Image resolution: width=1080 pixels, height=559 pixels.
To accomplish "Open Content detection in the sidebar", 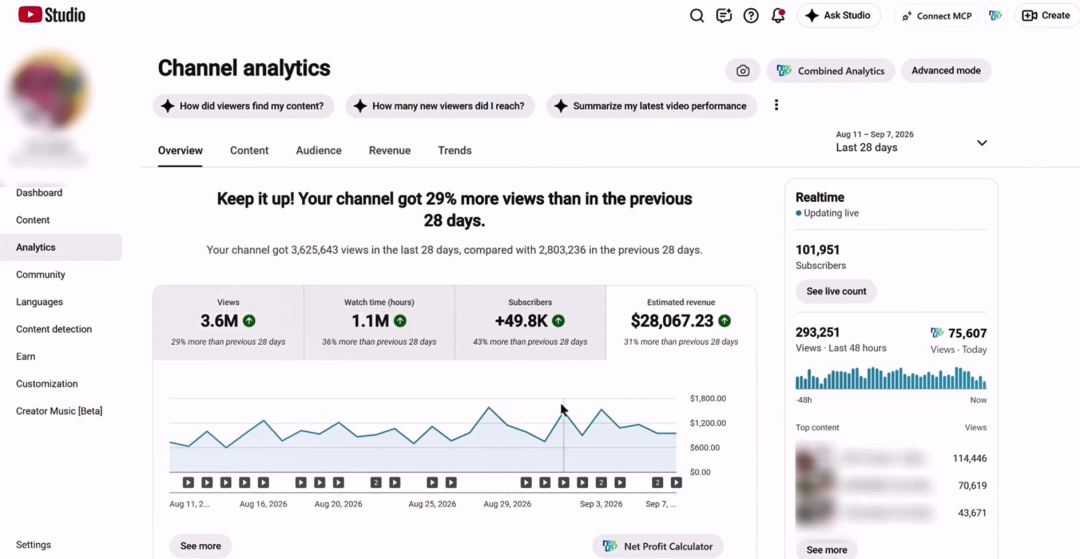I will point(61,329).
